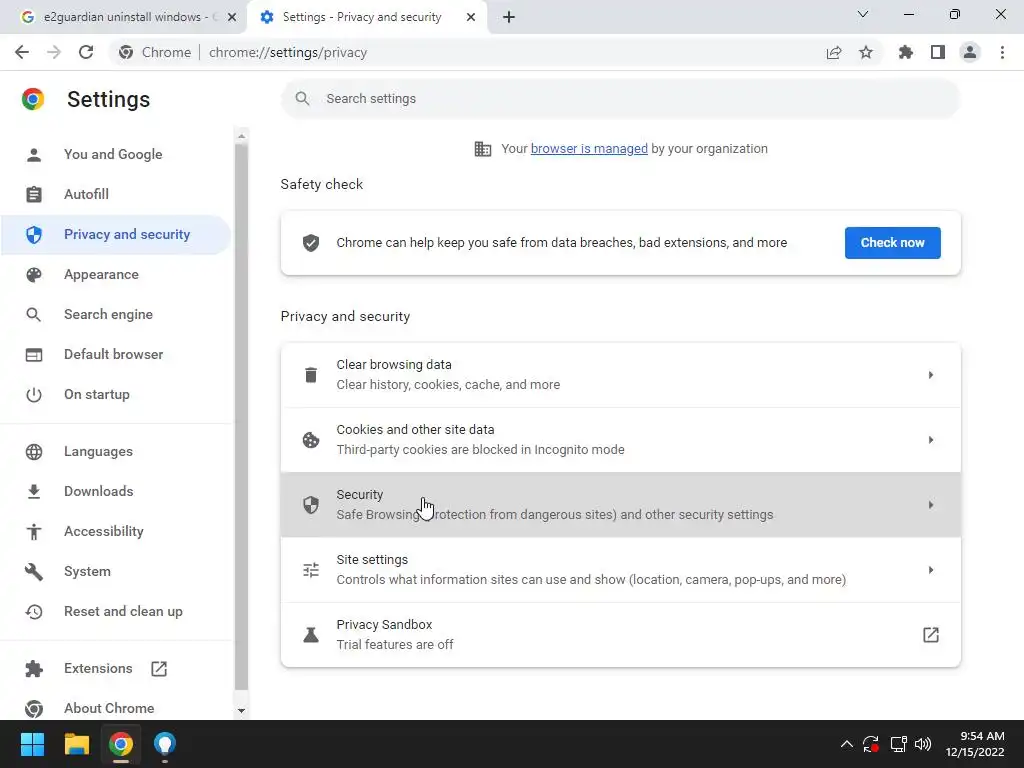Screen dimensions: 1024x768
Task: Click the sync tray icon with red dot
Action: [871, 744]
